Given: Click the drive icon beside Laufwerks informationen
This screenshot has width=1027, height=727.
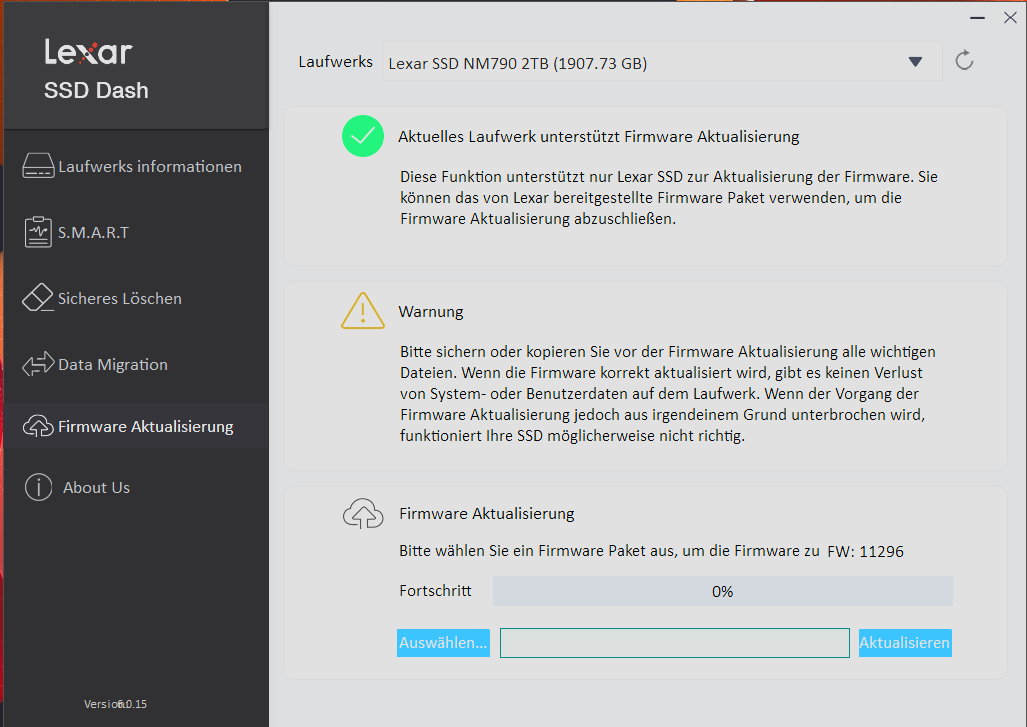Looking at the screenshot, I should pos(38,166).
